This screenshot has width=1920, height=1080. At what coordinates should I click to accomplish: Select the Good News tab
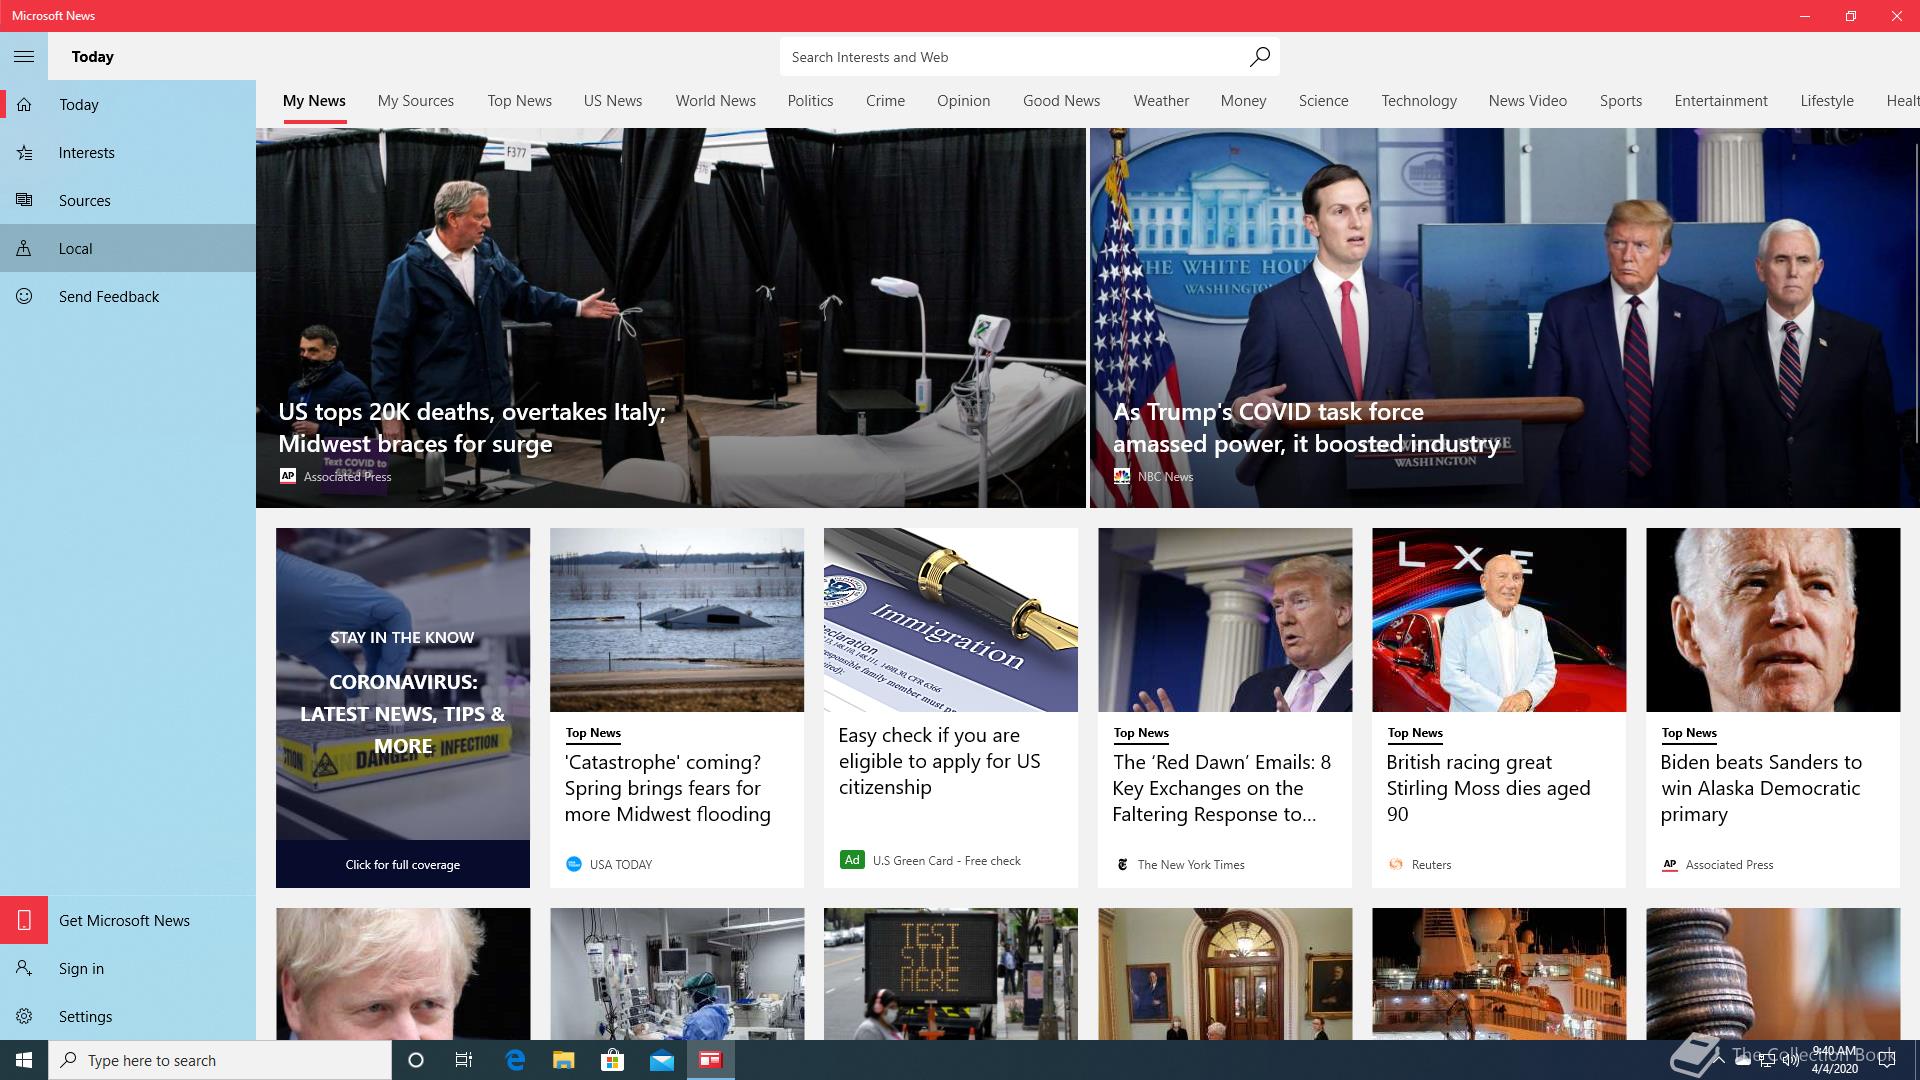[1061, 101]
